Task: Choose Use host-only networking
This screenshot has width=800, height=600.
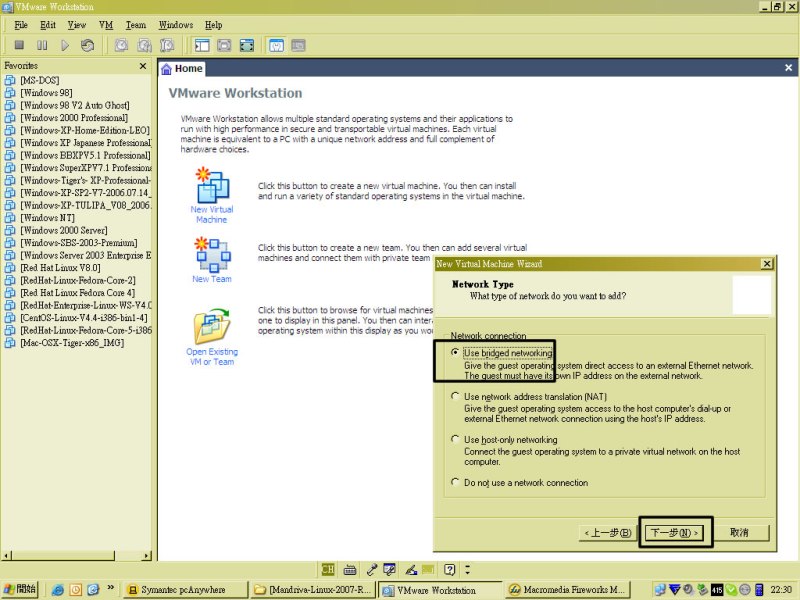Action: click(456, 439)
